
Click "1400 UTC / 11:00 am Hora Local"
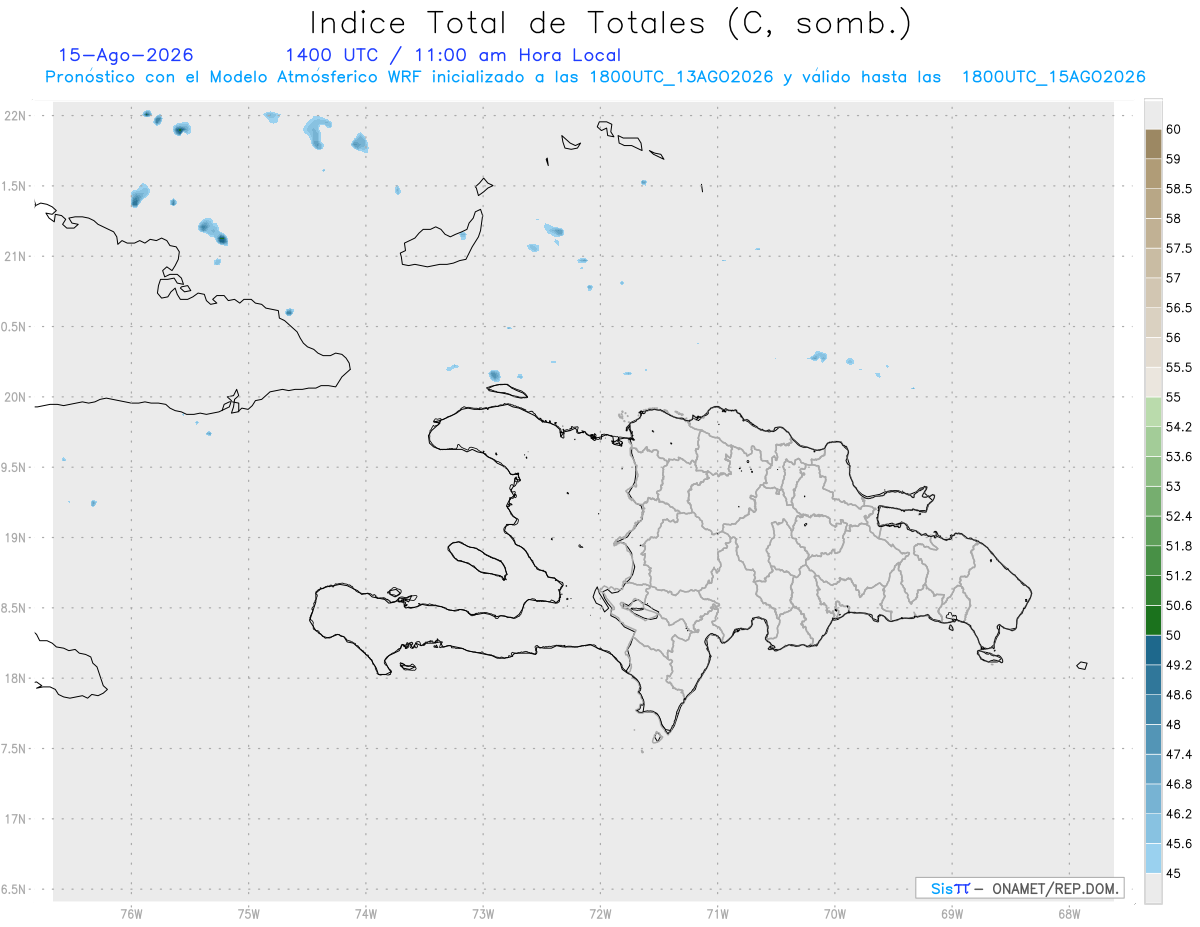click(453, 55)
